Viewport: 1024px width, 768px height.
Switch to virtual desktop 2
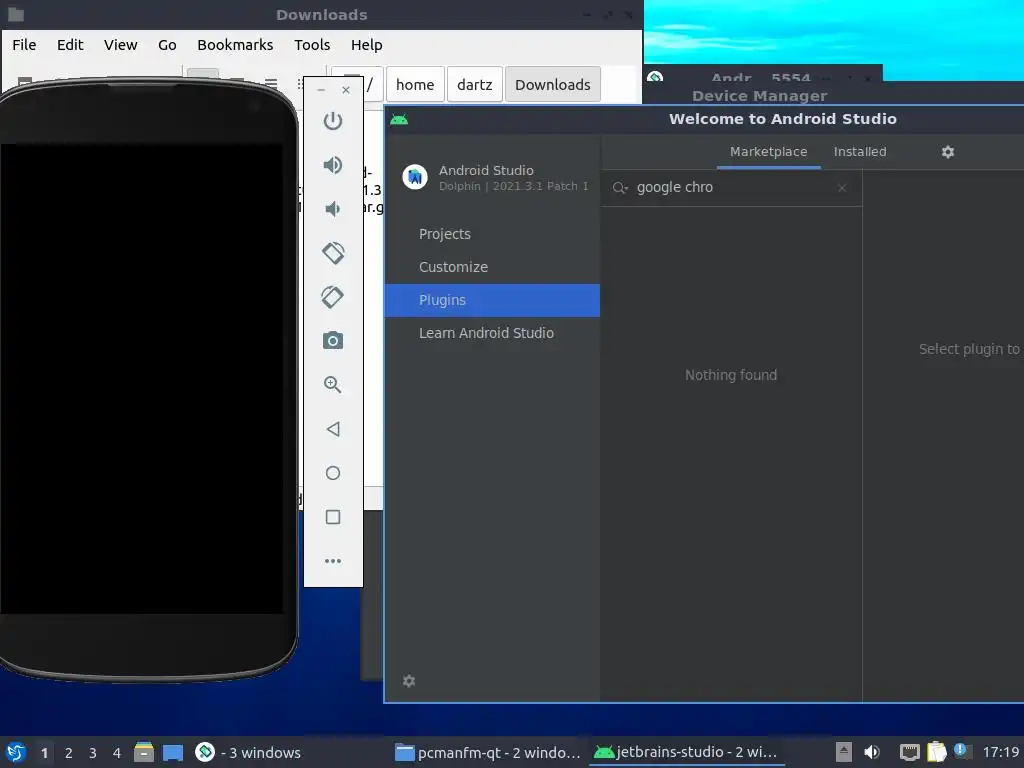[x=69, y=753]
